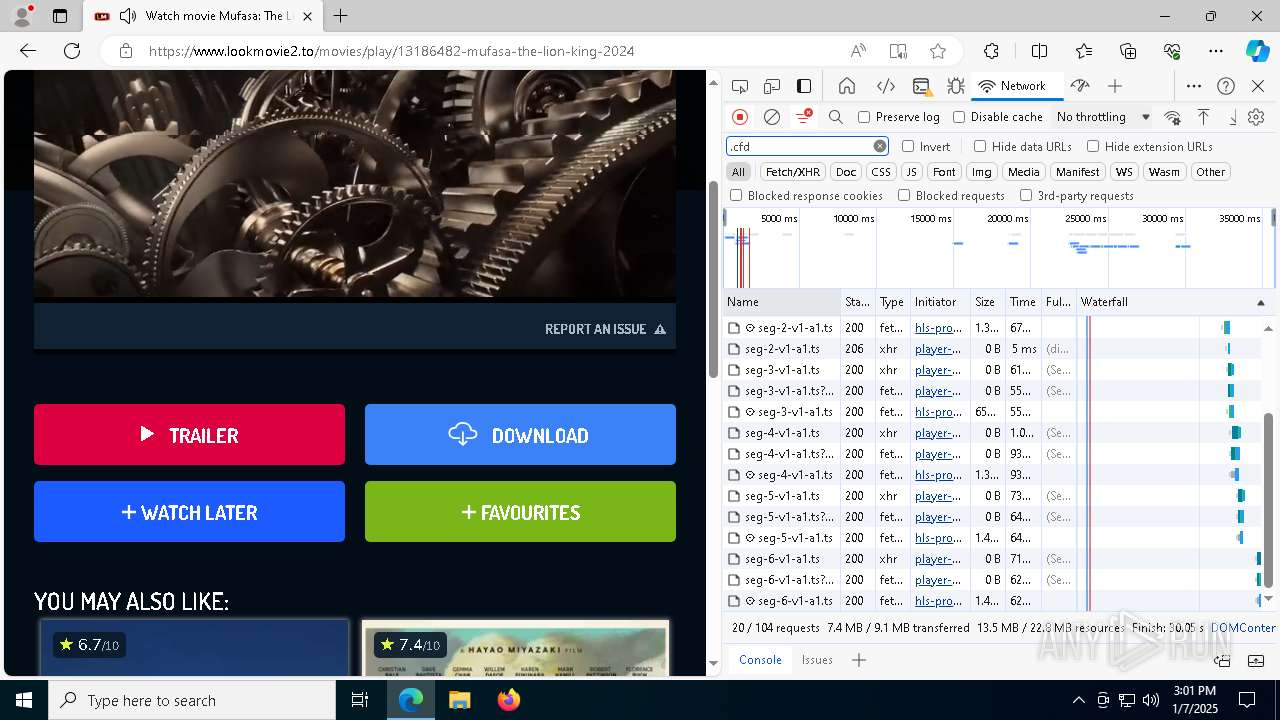Open hls-pro initiator link for seg-2-v1-a1.ts first row
This screenshot has height=720, width=1280.
[x=938, y=328]
